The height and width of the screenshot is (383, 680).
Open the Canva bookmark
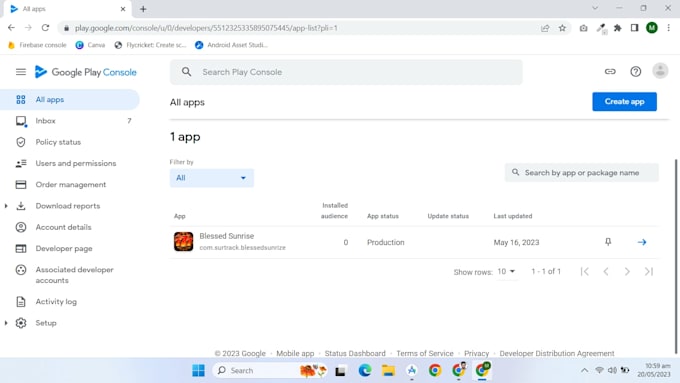90,45
